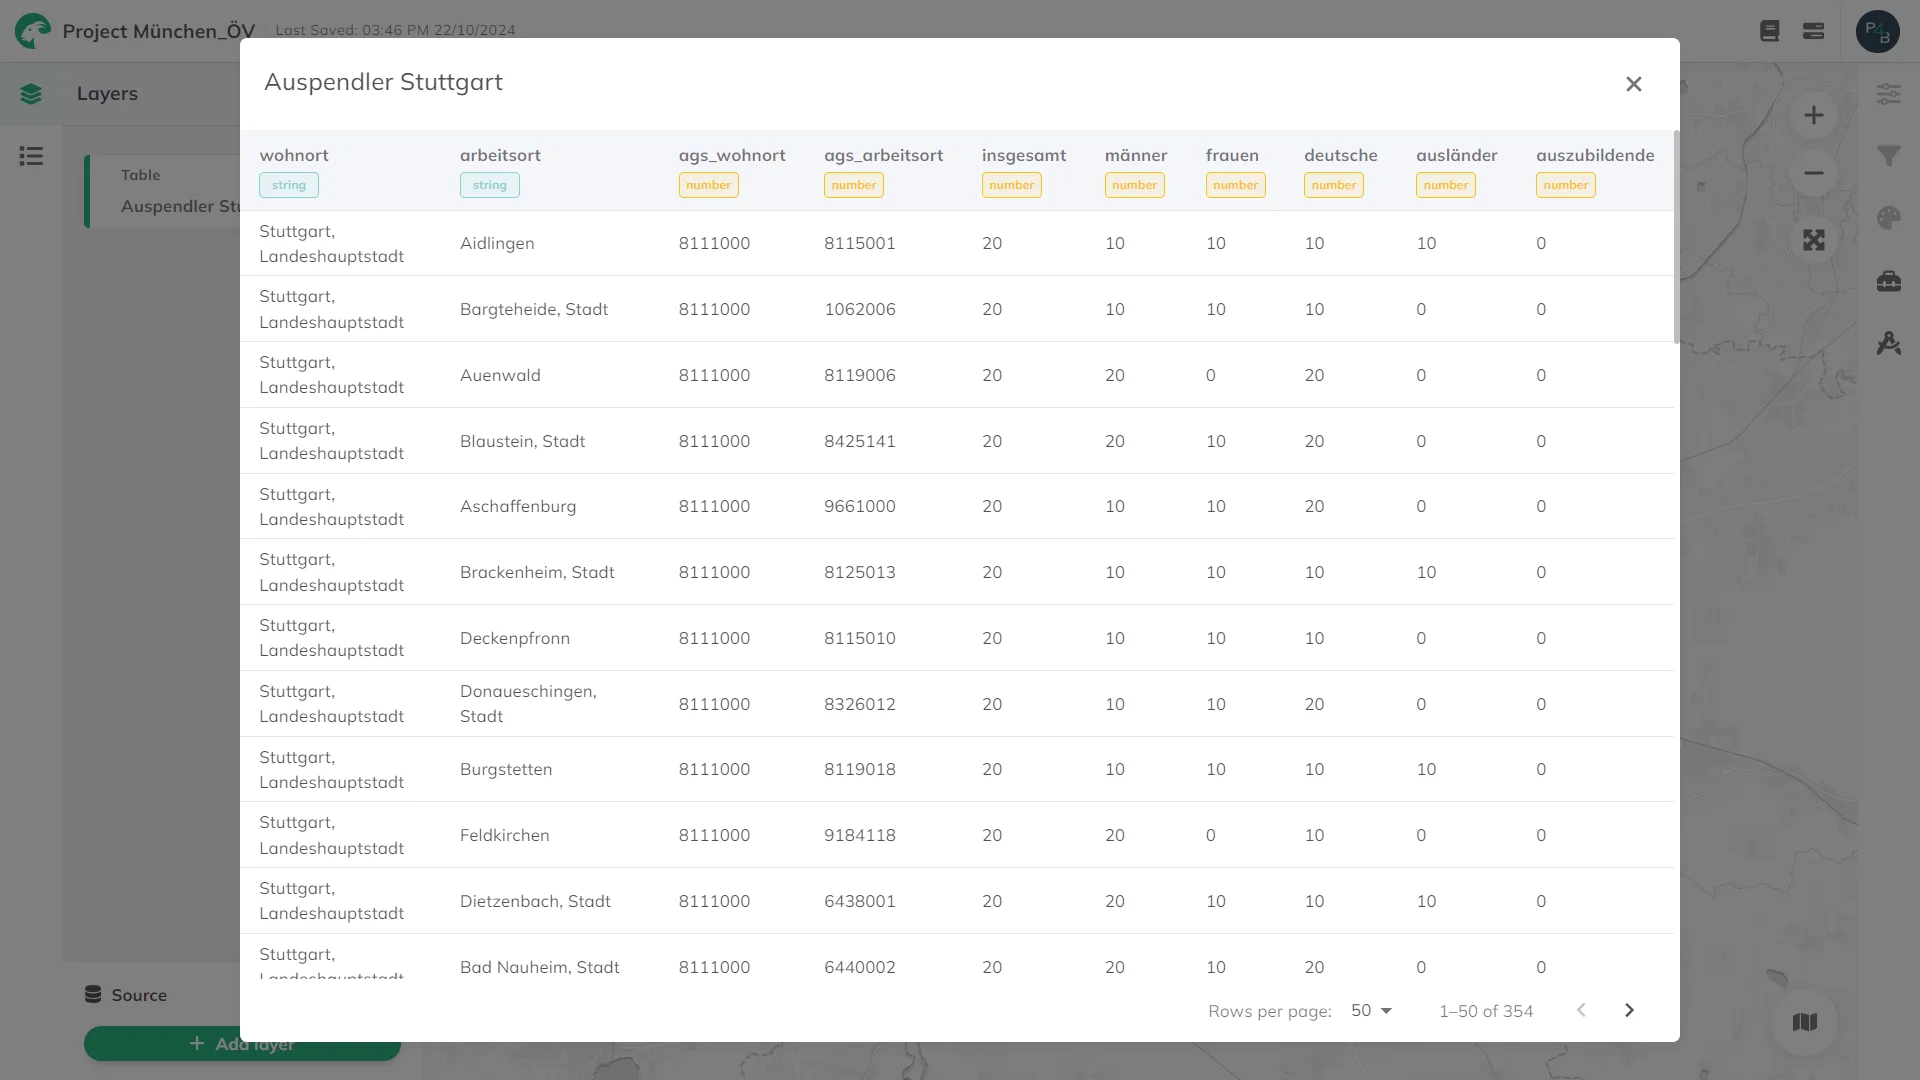The image size is (1920, 1080).
Task: Open the user avatar menu
Action: pos(1877,31)
